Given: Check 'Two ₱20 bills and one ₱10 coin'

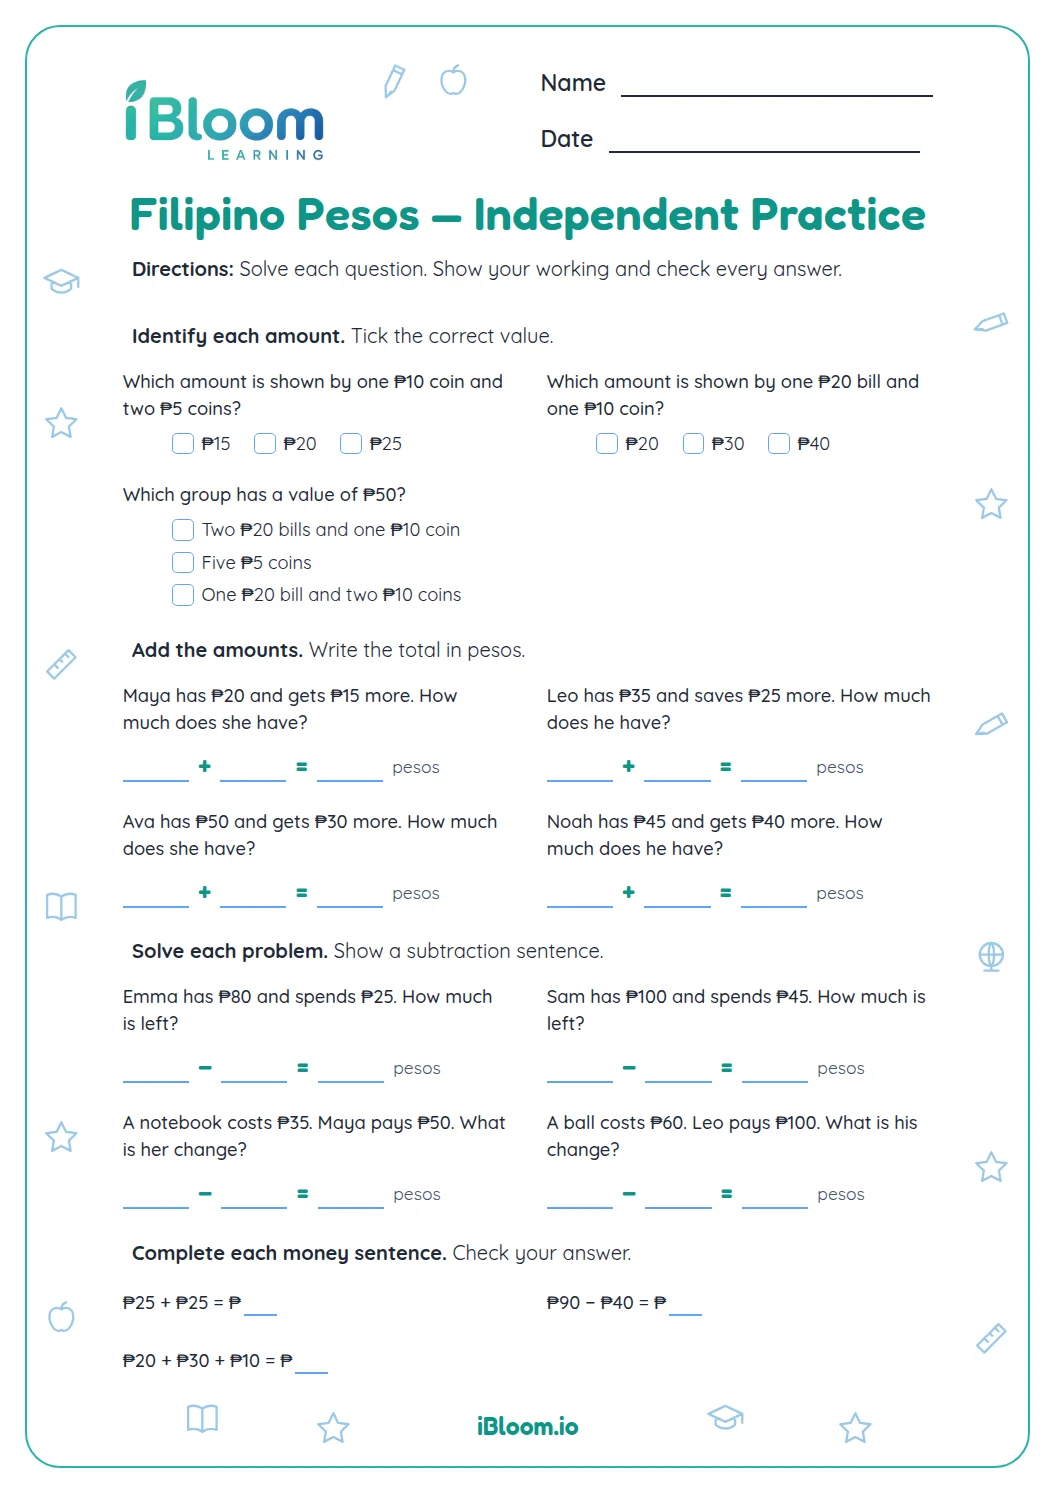Looking at the screenshot, I should (x=183, y=529).
